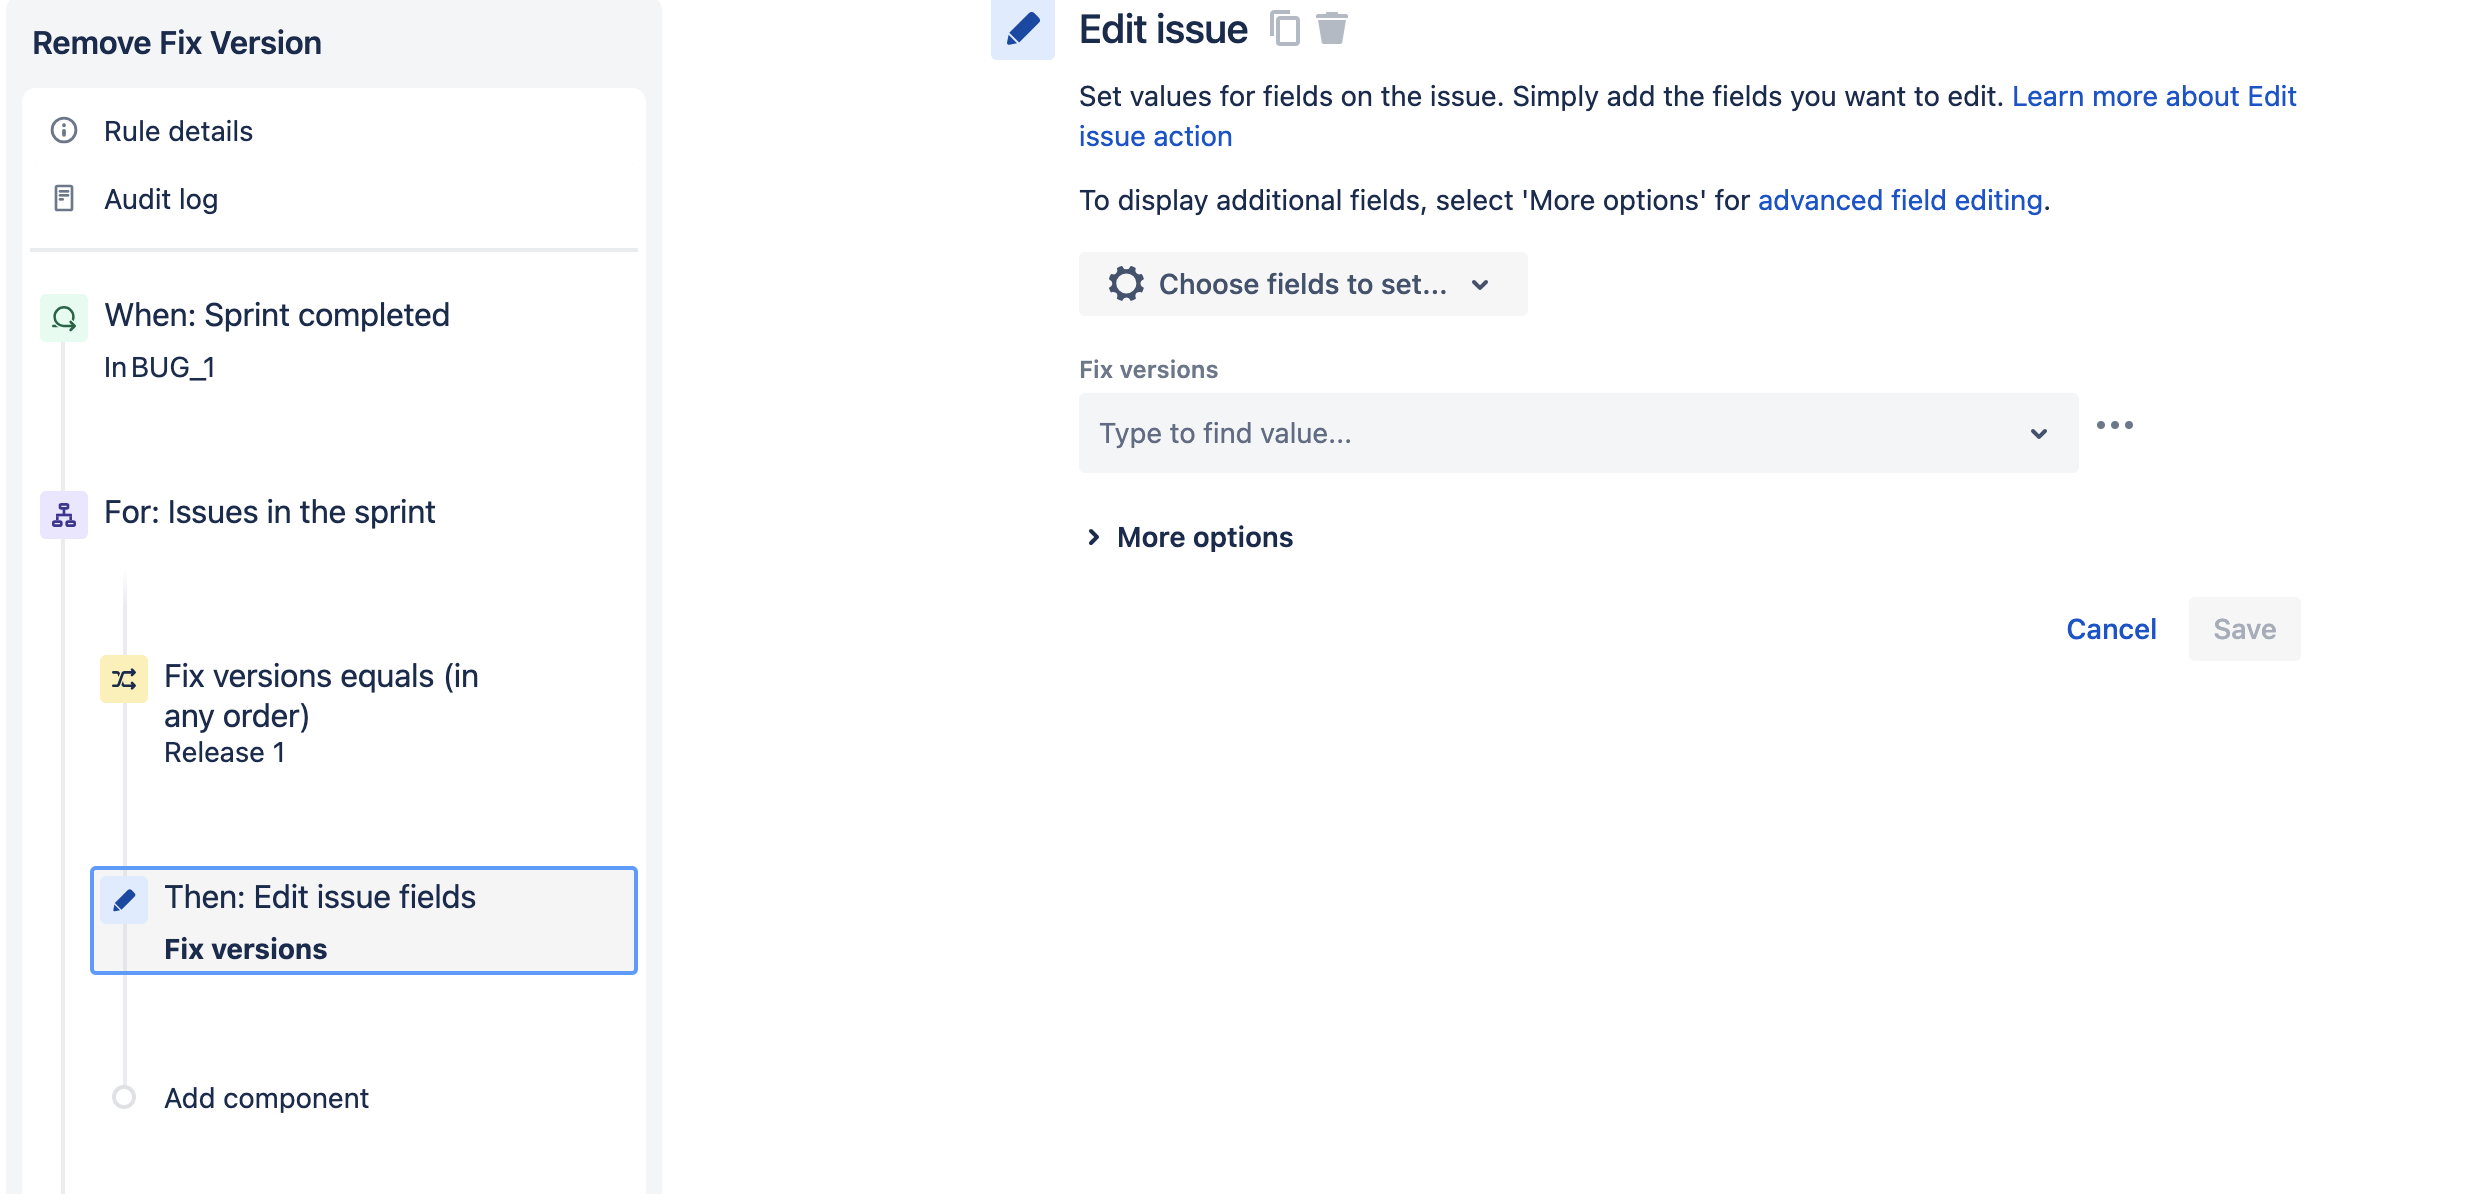Click the blue pencil icon beside the Edit issue heading
The height and width of the screenshot is (1194, 2470).
1022,28
